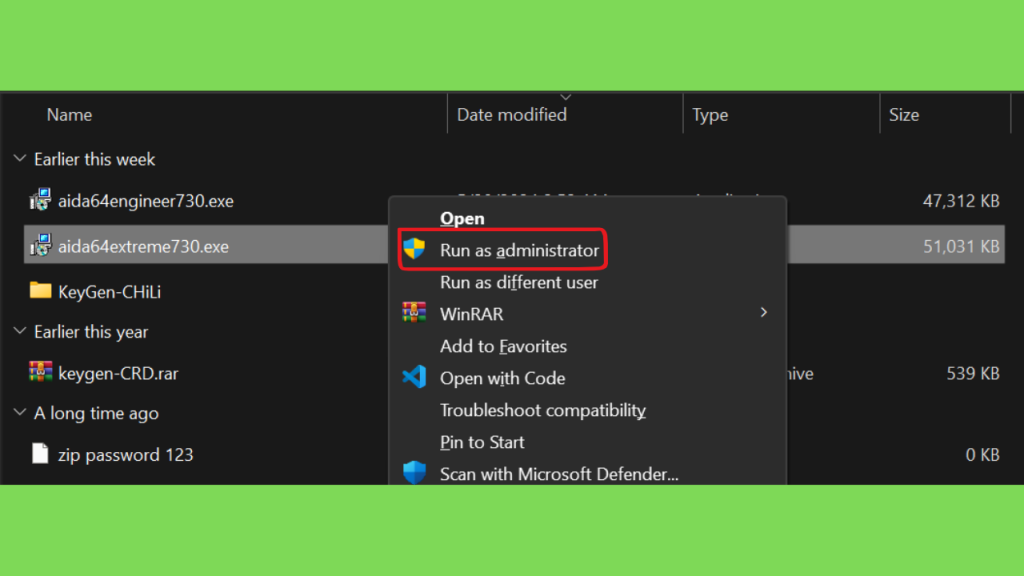This screenshot has width=1024, height=576.
Task: Click the Earlier this week group label
Action: coord(95,159)
